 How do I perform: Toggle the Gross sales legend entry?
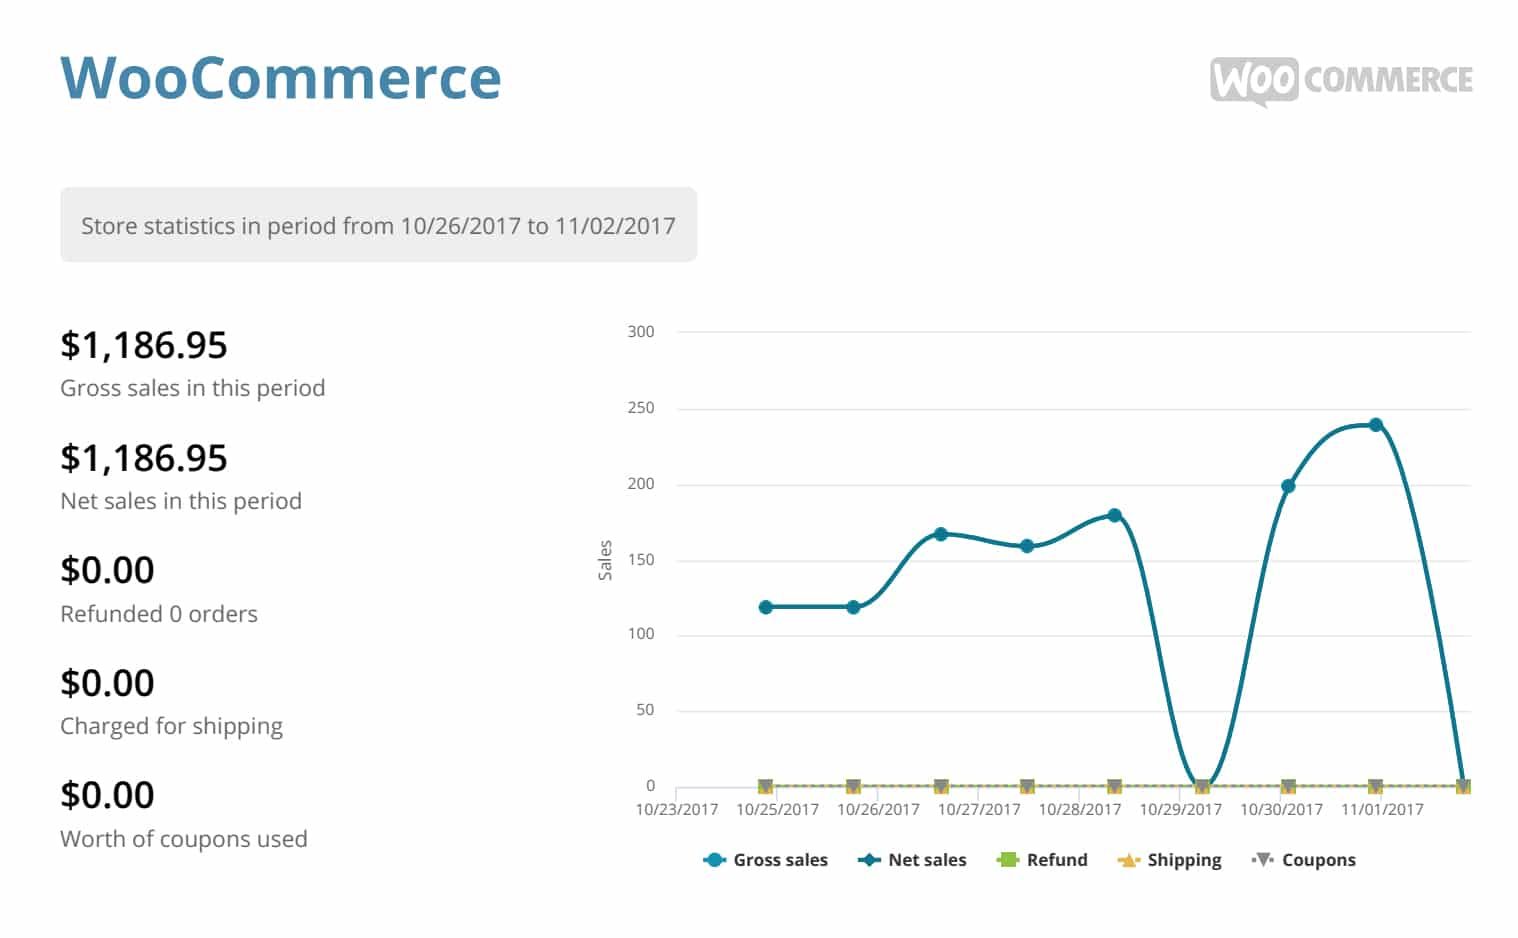click(x=766, y=860)
